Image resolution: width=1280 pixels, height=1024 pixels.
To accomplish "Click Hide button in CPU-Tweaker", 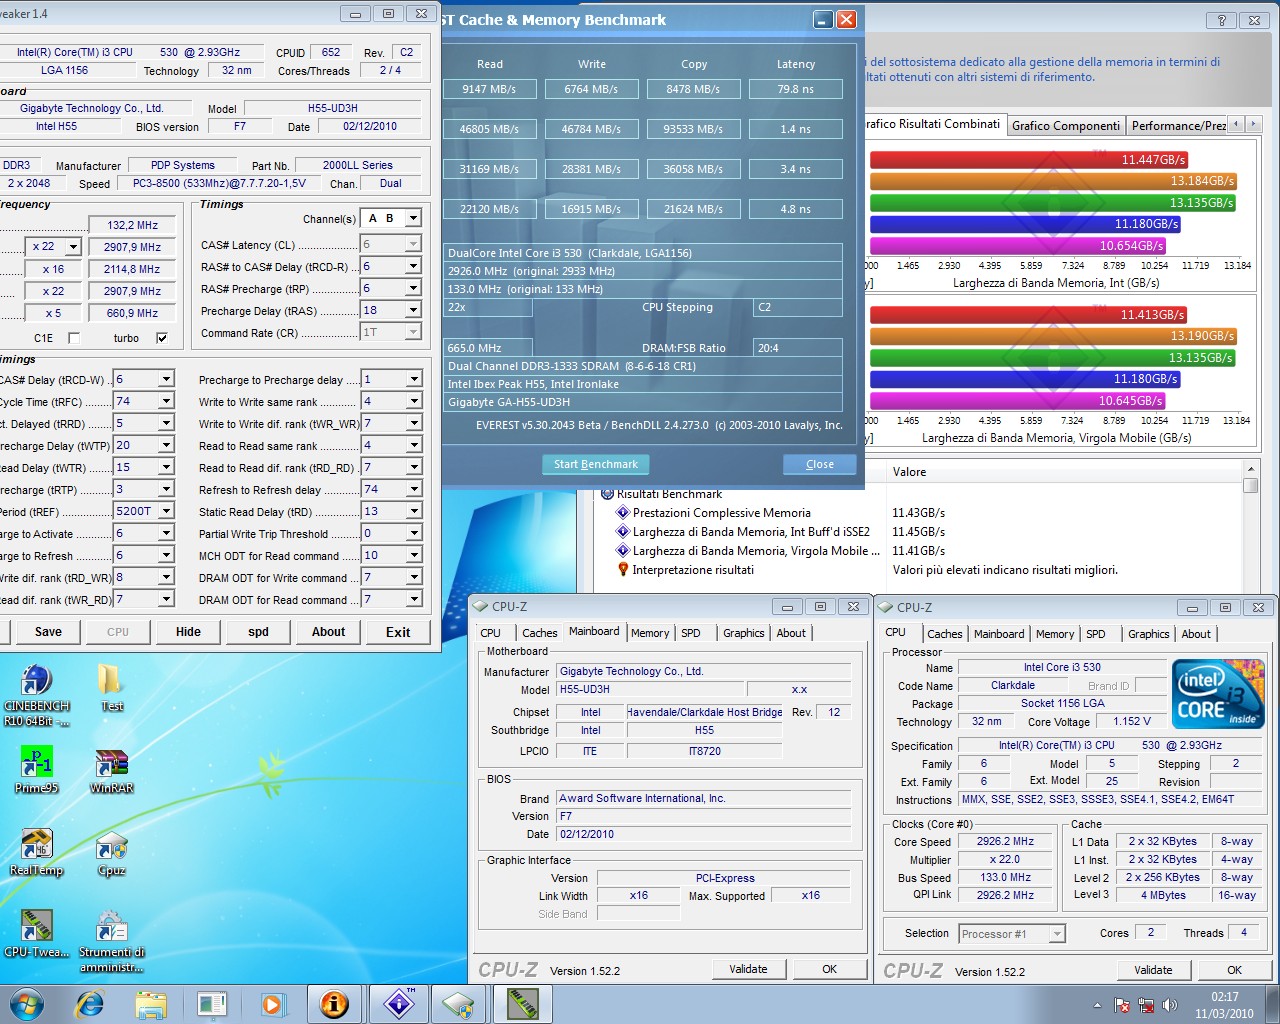I will [x=188, y=632].
